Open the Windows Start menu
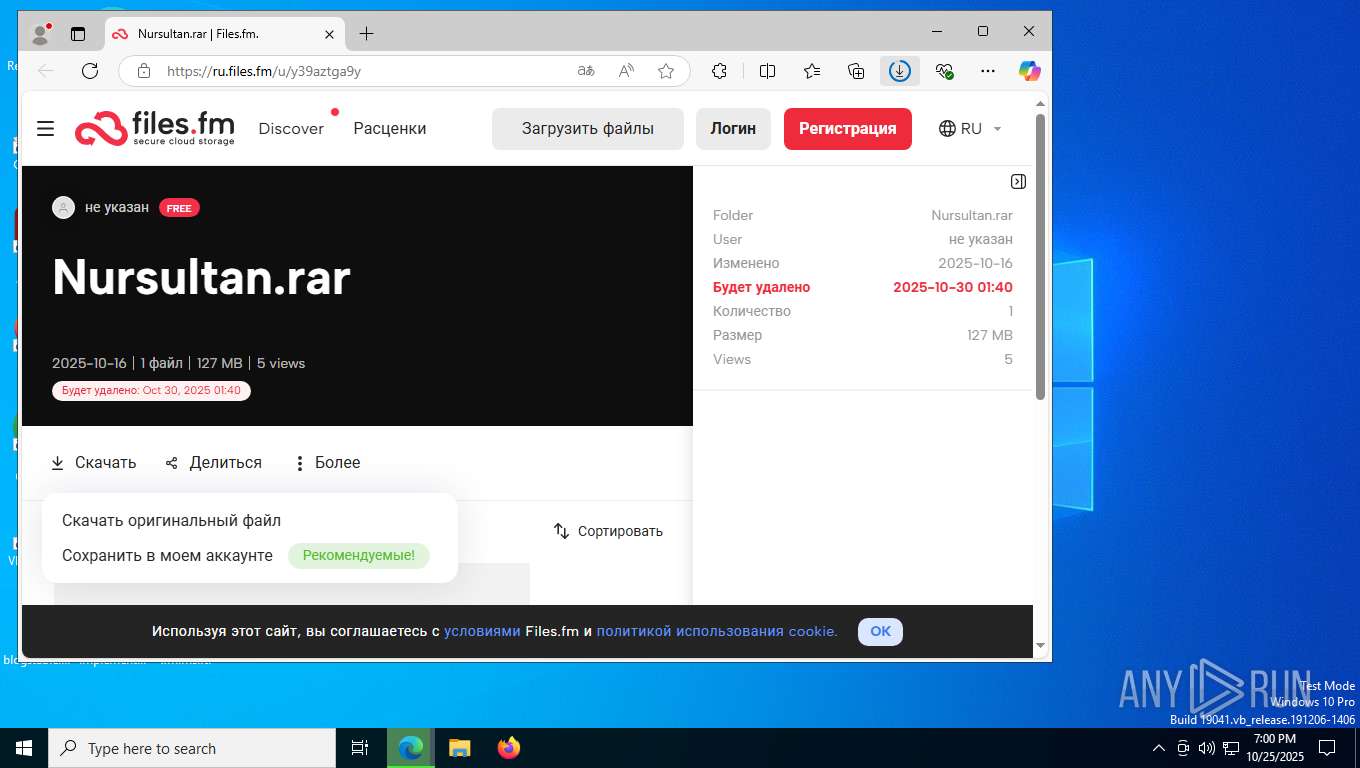Image resolution: width=1360 pixels, height=768 pixels. point(24,748)
